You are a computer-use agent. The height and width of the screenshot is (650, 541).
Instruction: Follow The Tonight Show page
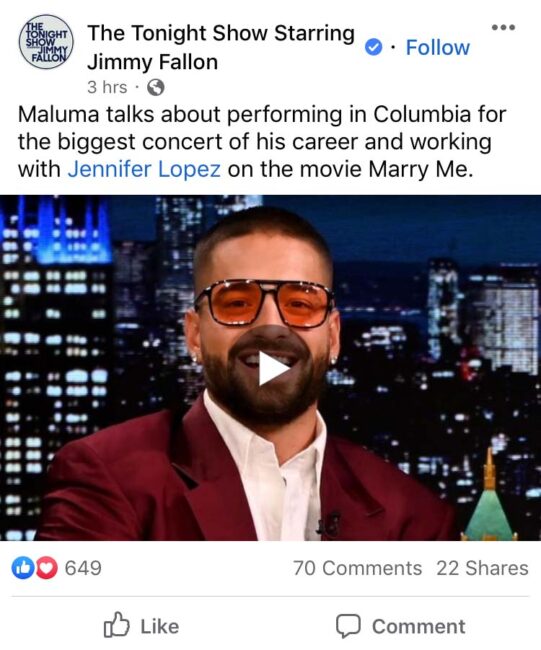pyautogui.click(x=437, y=47)
